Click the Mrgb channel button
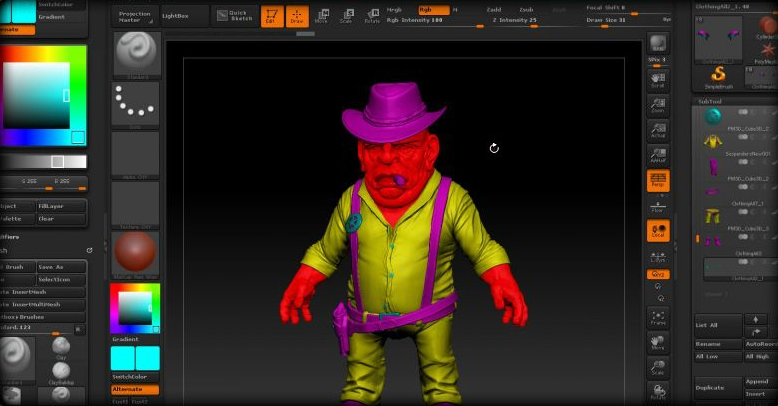 [x=394, y=10]
